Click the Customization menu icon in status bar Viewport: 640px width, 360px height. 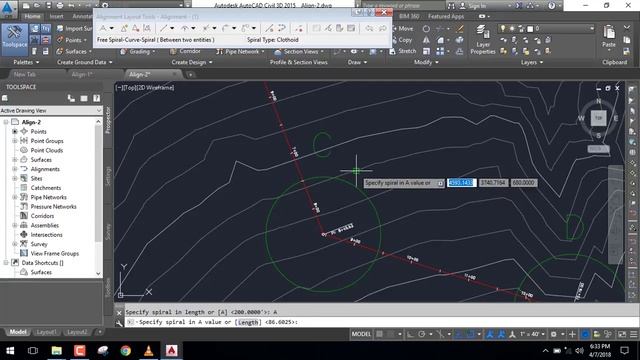[633, 334]
